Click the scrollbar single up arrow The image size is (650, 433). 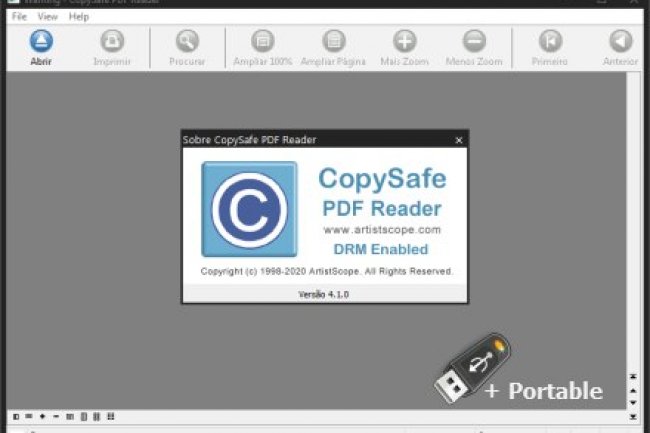(633, 390)
